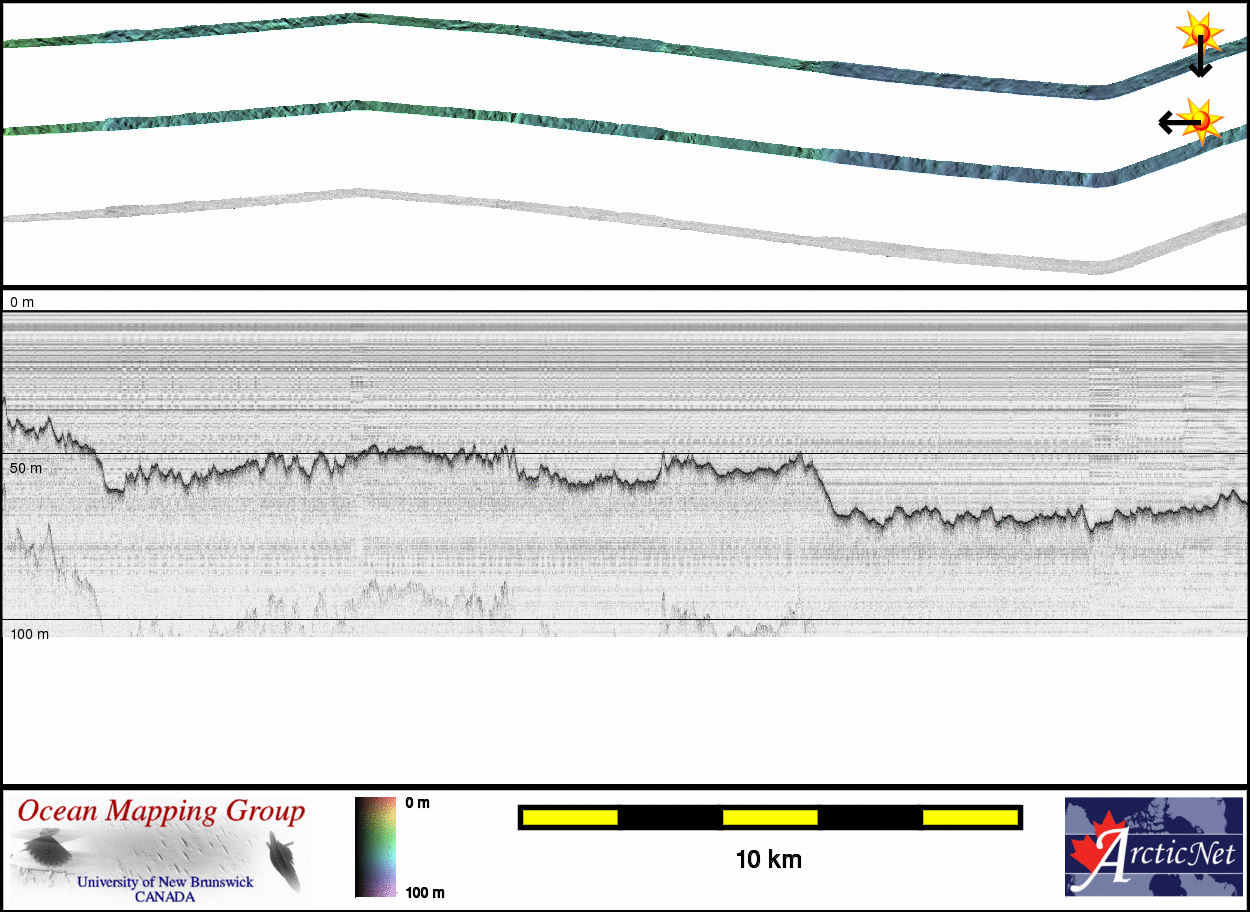1250x912 pixels.
Task: Click the 0 m label above the profile
Action: point(21,302)
